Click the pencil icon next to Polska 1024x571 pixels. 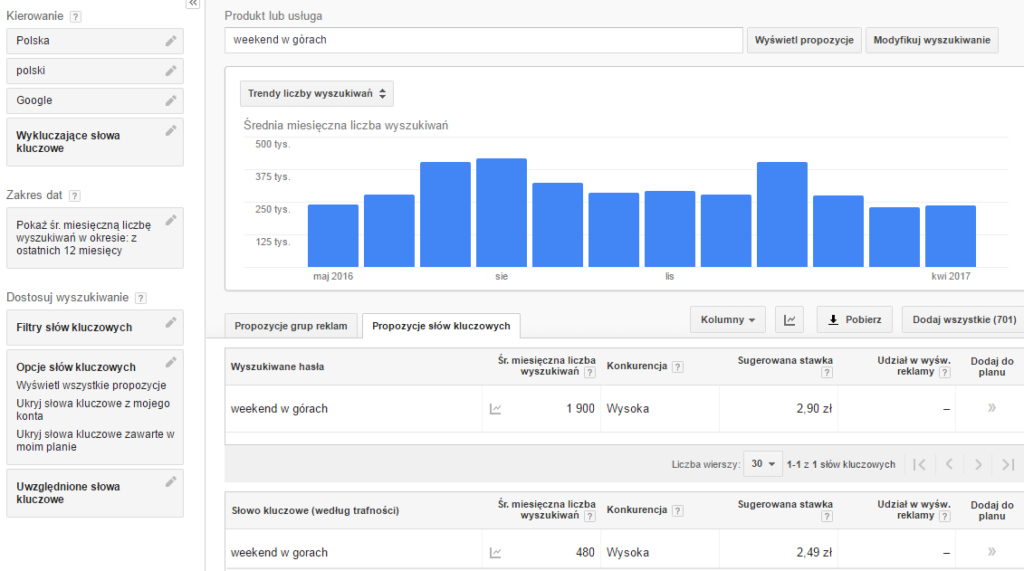click(171, 41)
